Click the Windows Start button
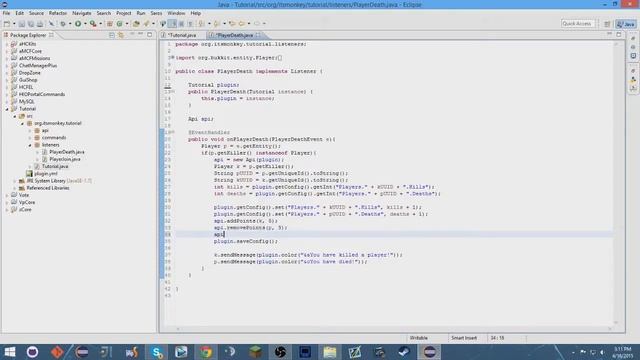 [x=9, y=352]
